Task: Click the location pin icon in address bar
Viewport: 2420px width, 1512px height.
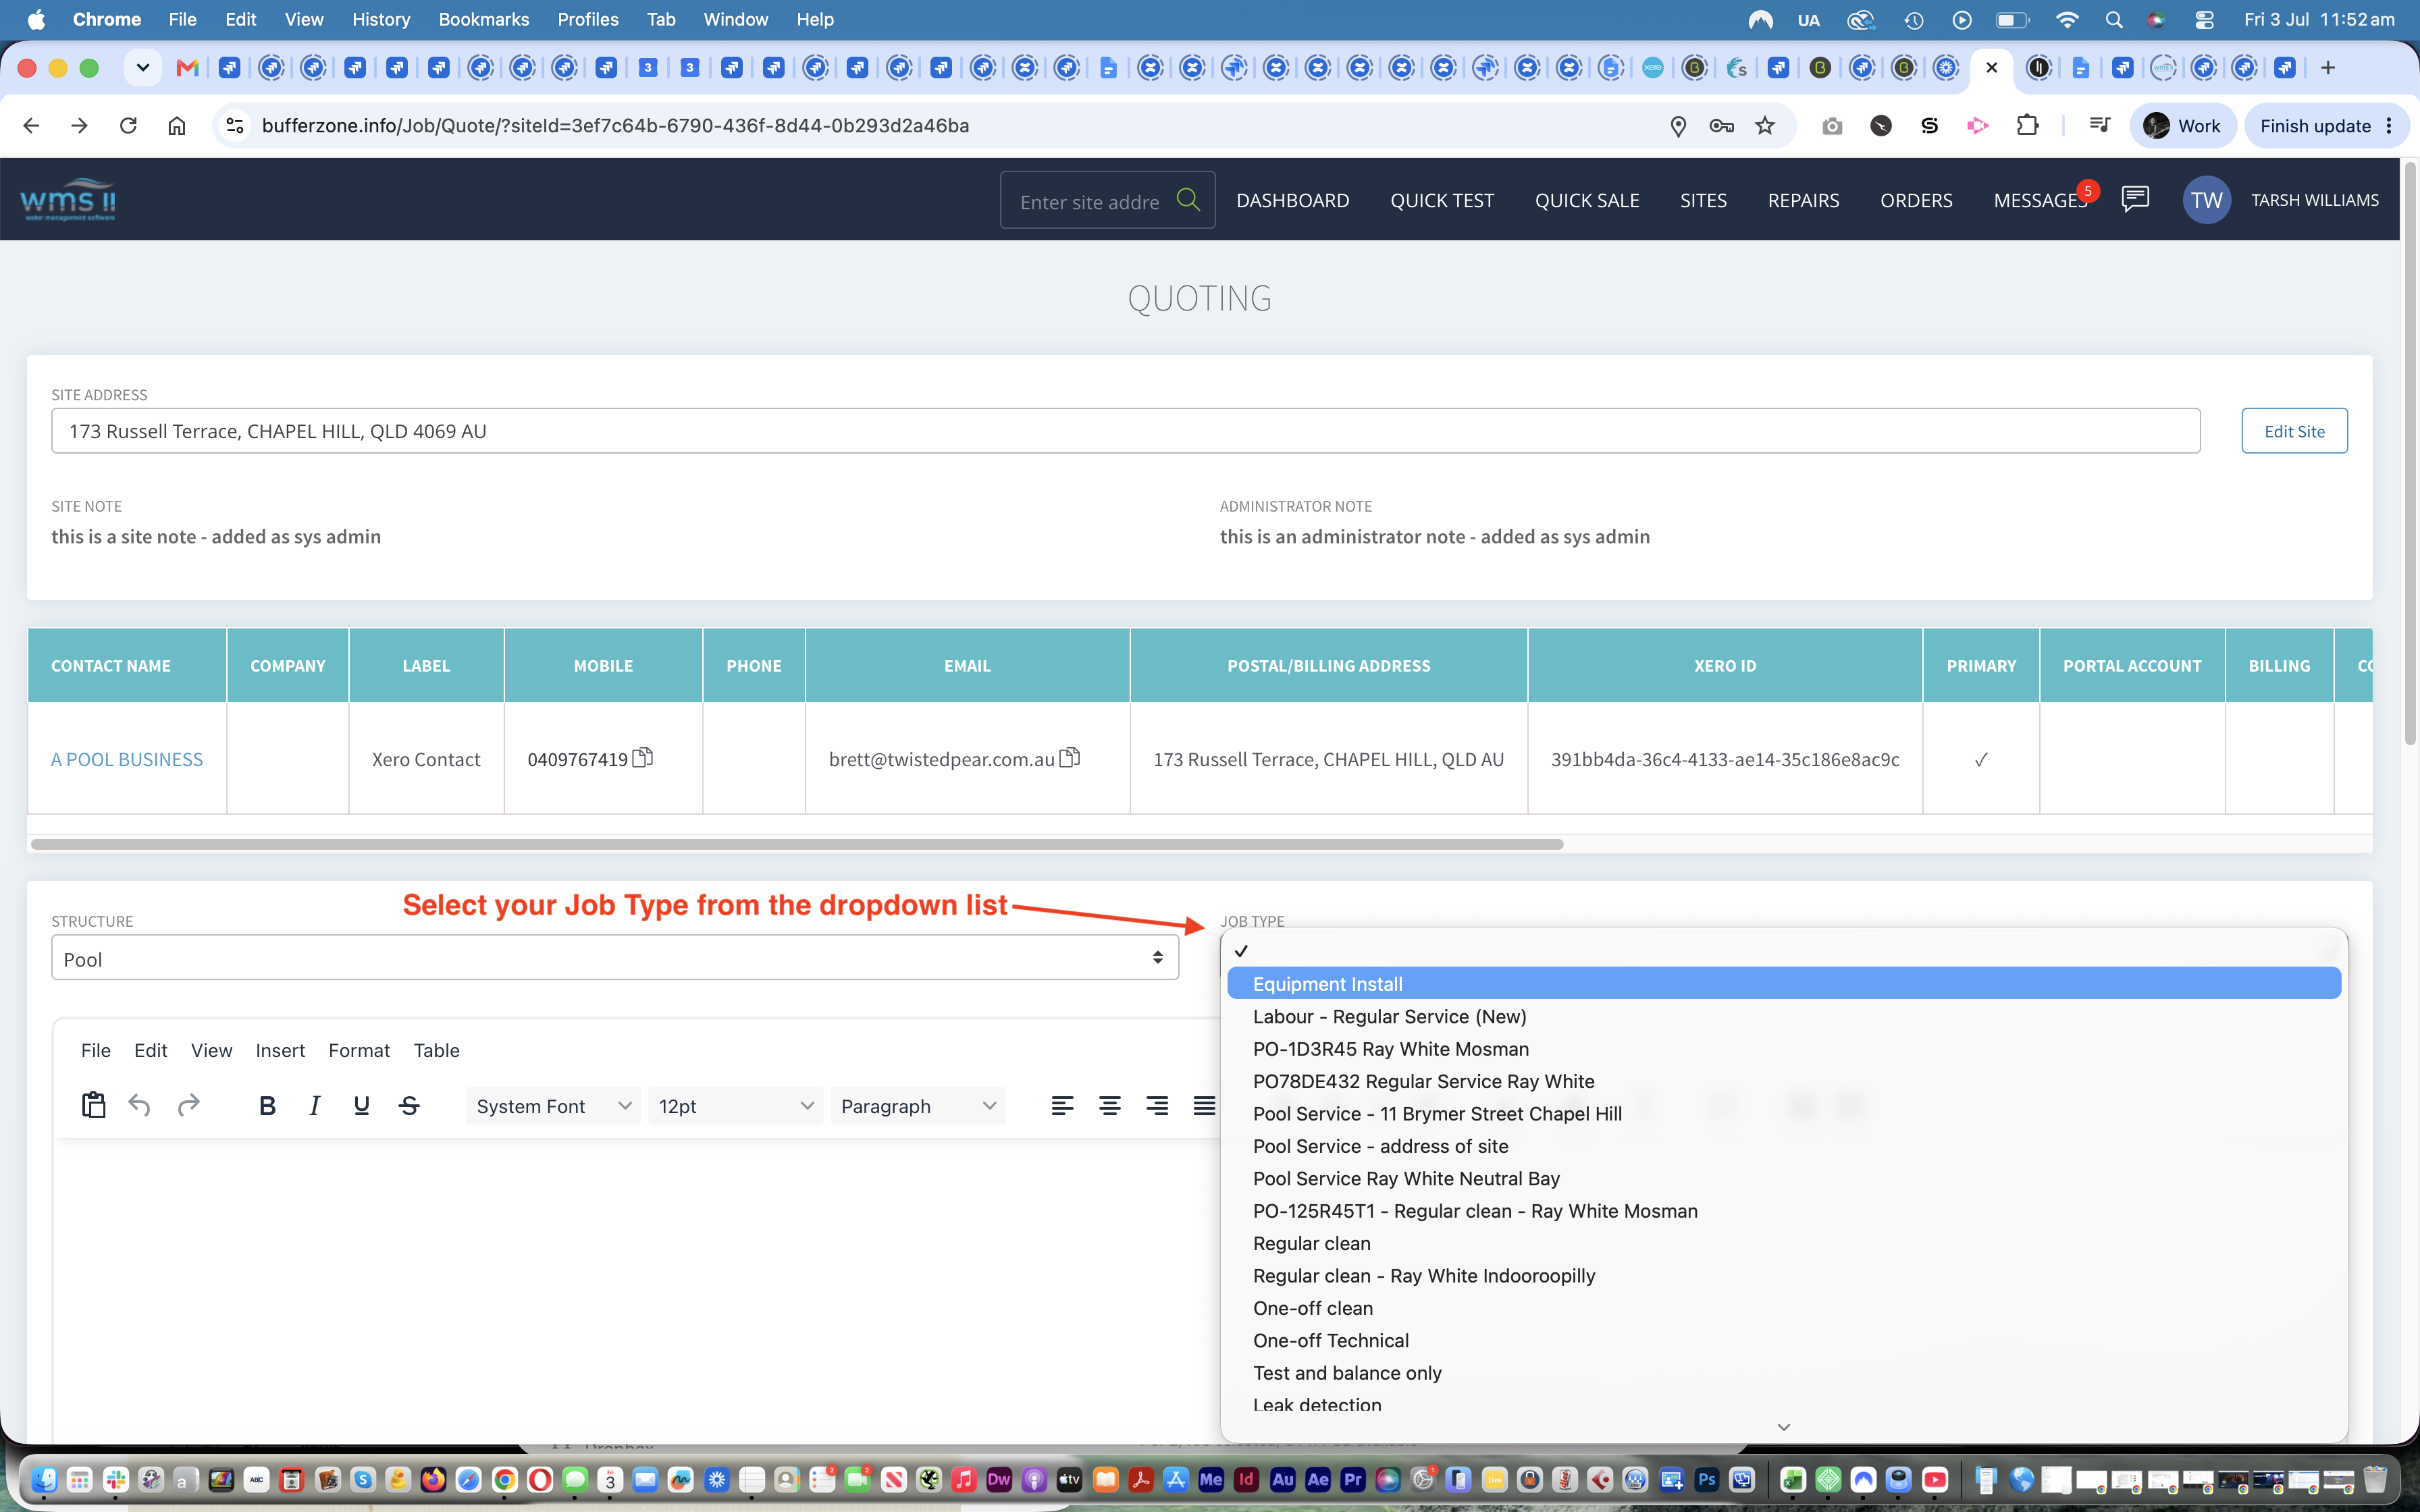Action: (x=1678, y=125)
